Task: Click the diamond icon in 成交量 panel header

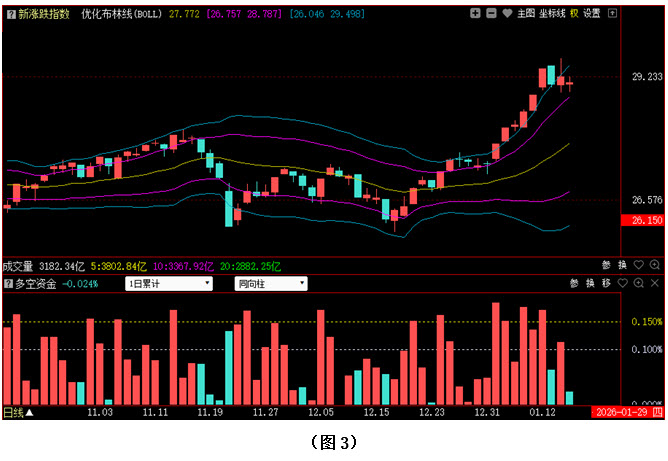Action: [638, 266]
